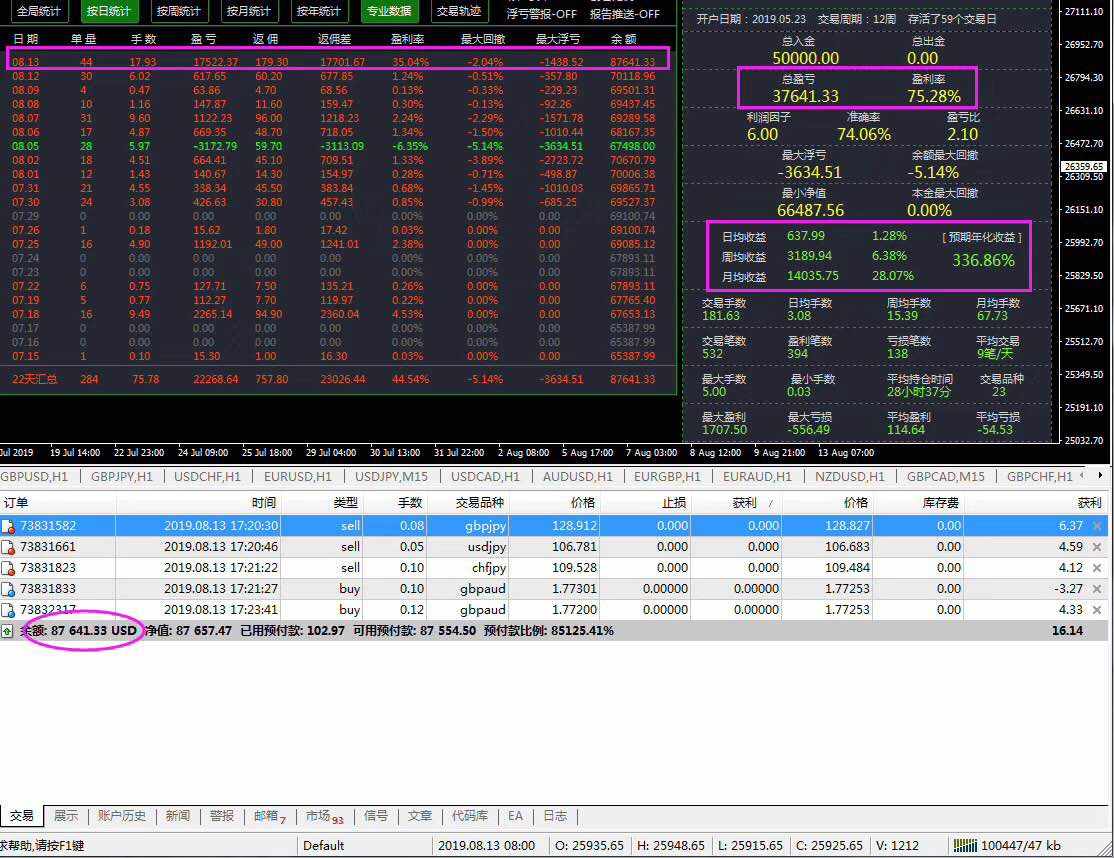Open the 账户历史 account history tab
Image resolution: width=1114 pixels, height=858 pixels.
[121, 816]
